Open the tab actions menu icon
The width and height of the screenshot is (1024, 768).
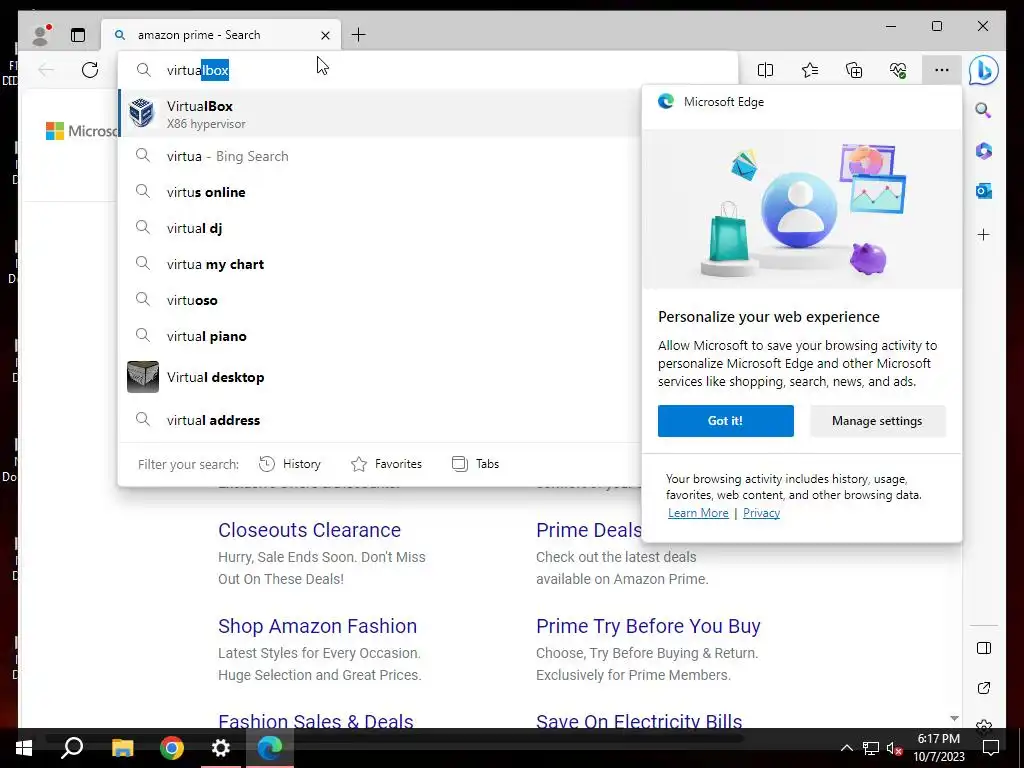click(x=78, y=35)
